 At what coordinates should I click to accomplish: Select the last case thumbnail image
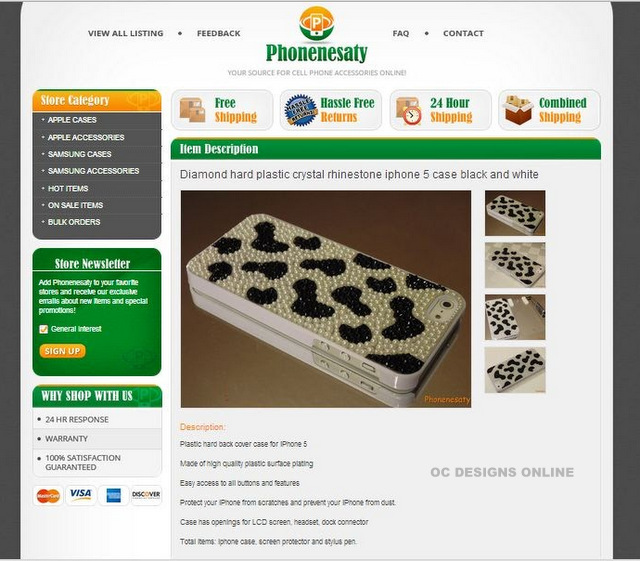click(515, 370)
